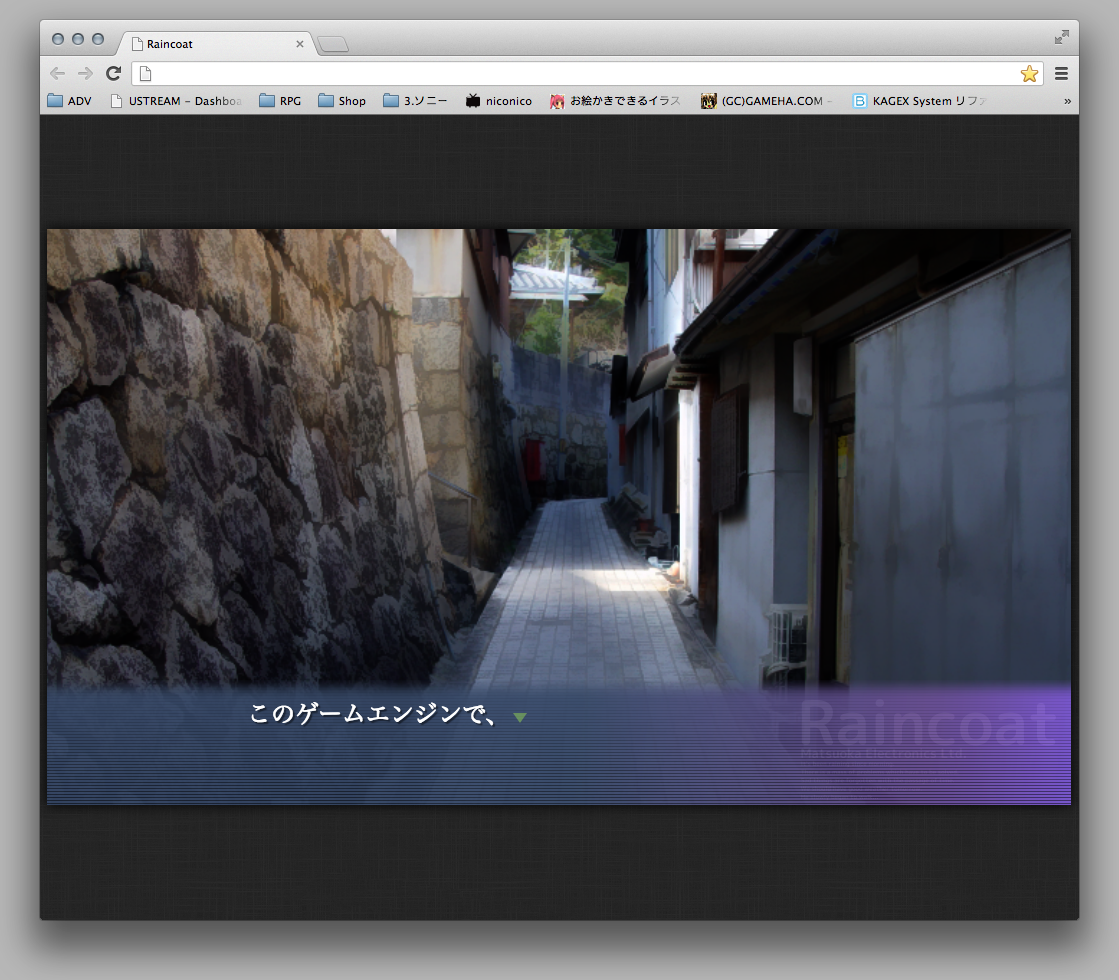
Task: Open the USTREAM Dashboard bookmark
Action: (x=176, y=101)
